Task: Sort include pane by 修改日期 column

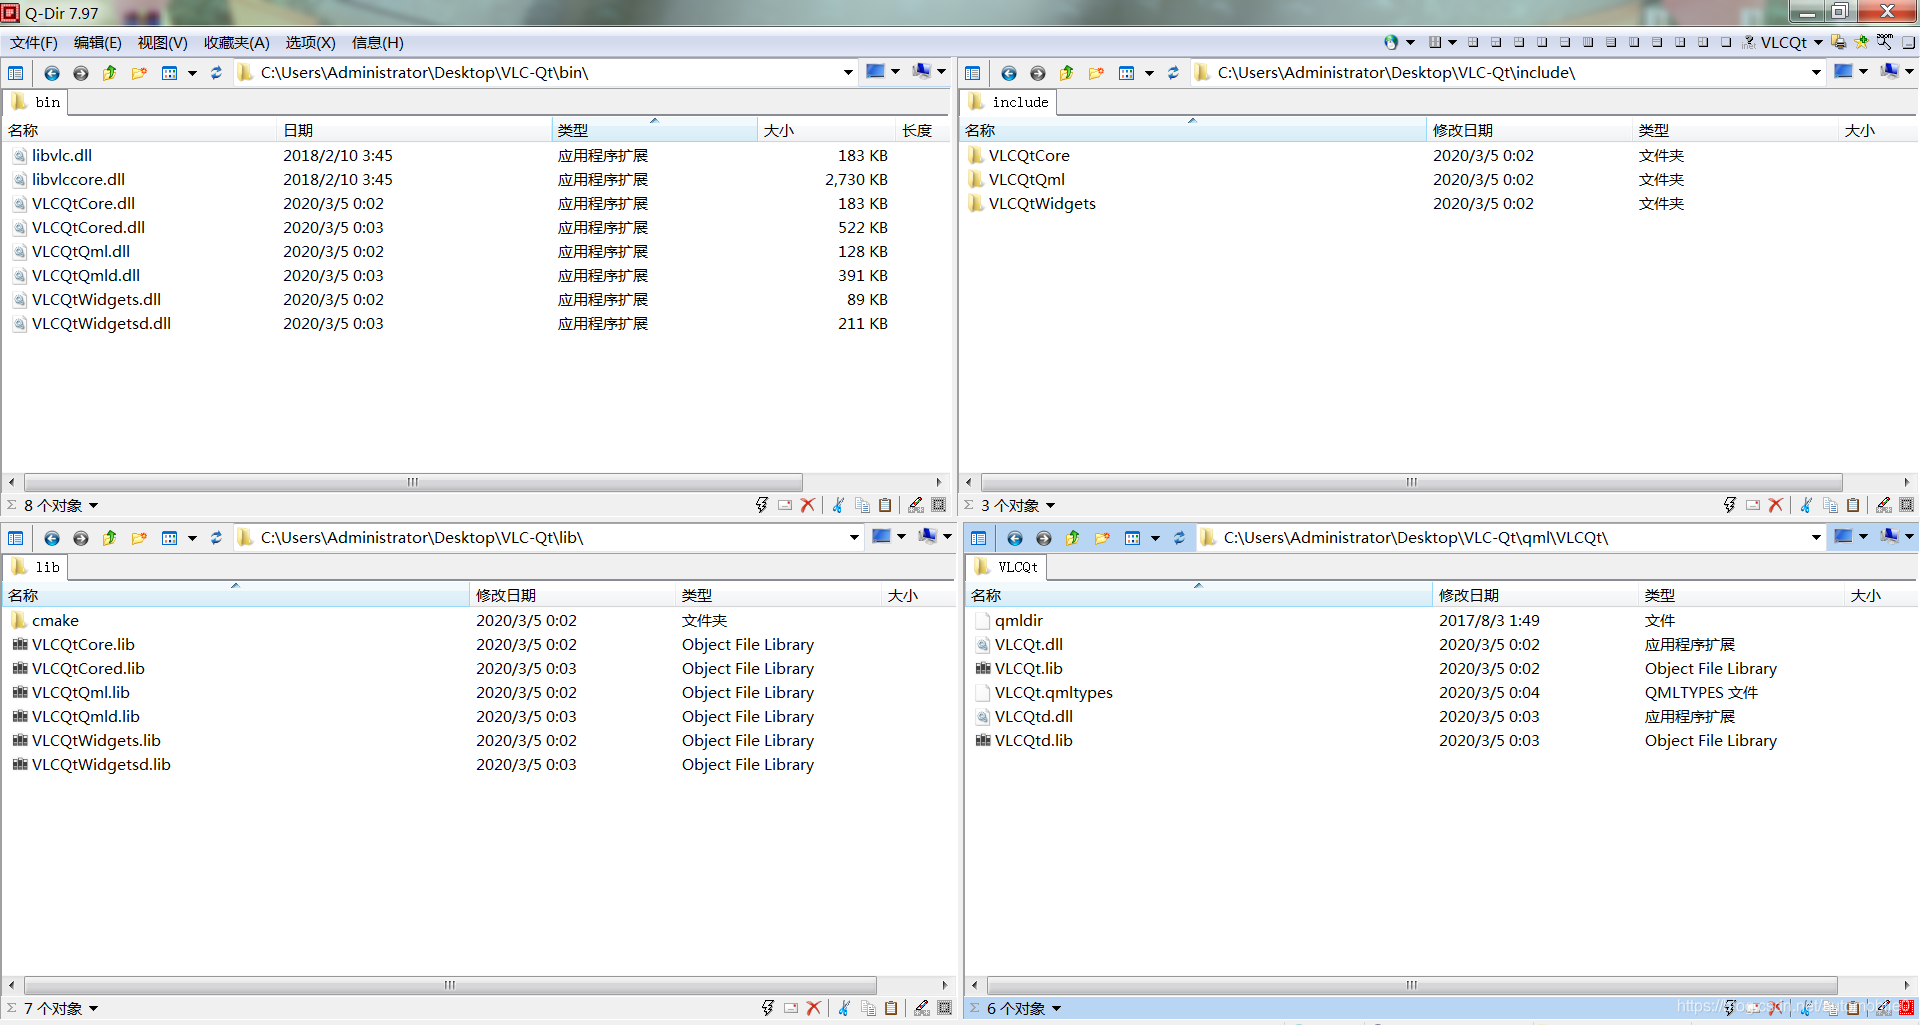Action: (1529, 130)
